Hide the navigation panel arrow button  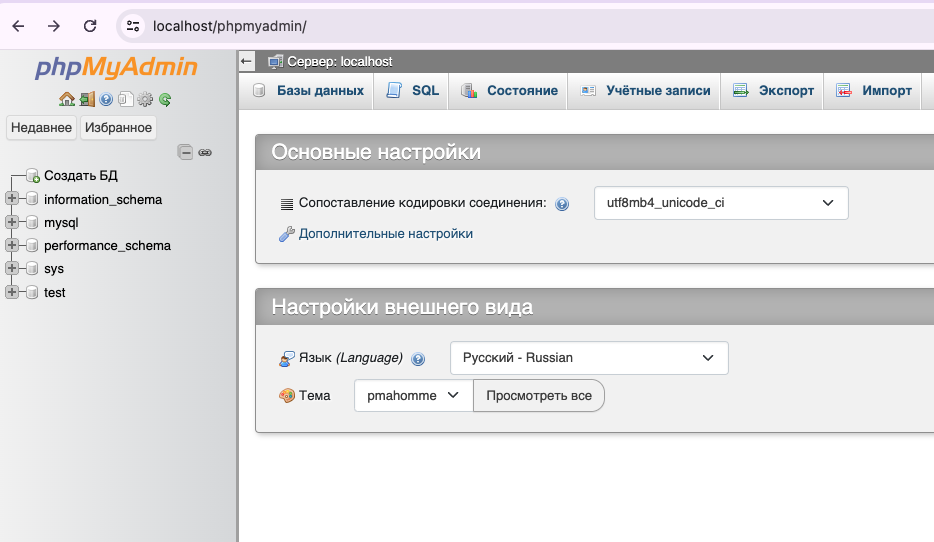click(x=247, y=61)
